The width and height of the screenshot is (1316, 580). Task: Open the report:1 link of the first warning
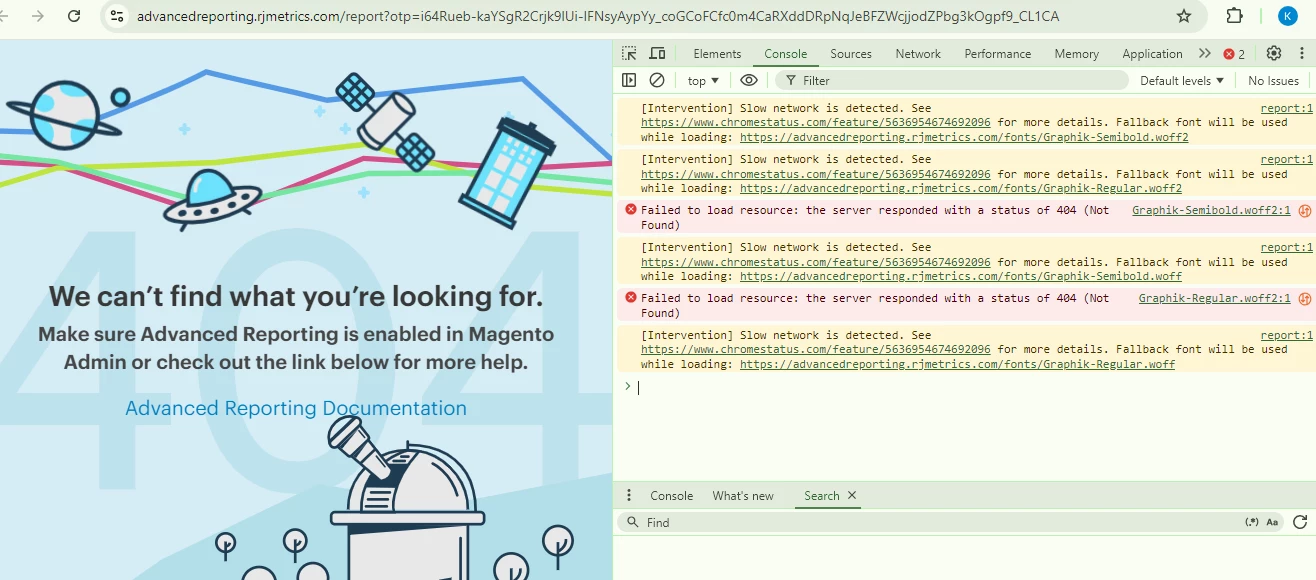(x=1286, y=108)
